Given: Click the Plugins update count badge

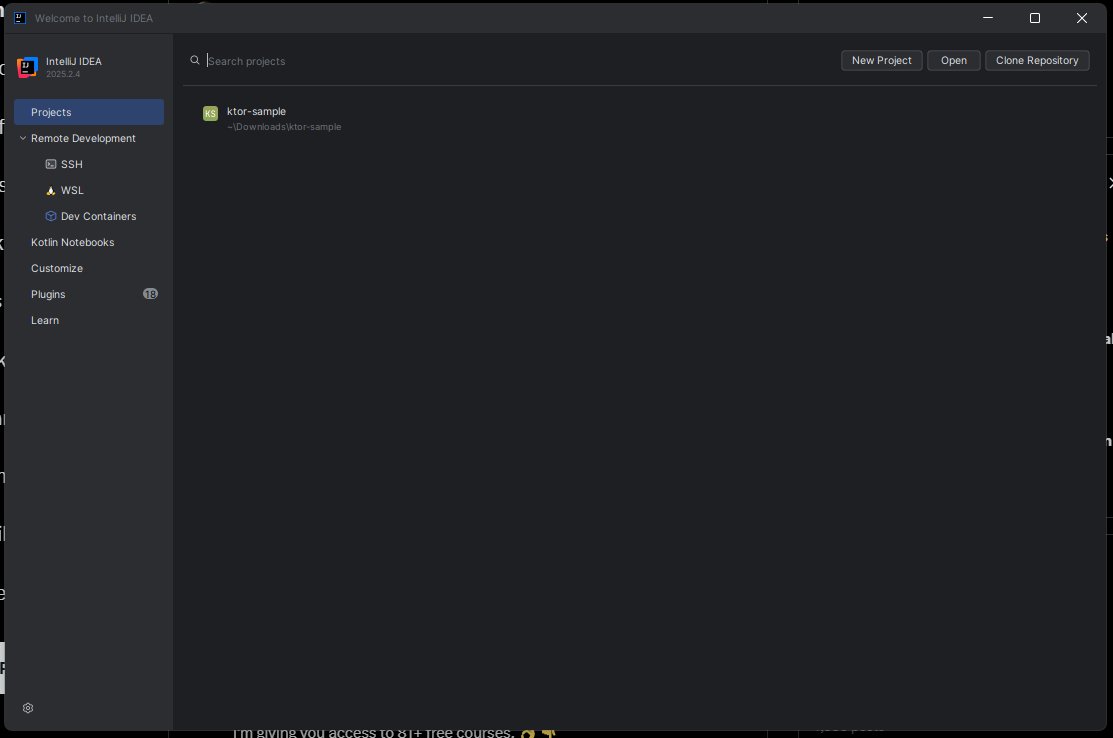Looking at the screenshot, I should point(150,294).
